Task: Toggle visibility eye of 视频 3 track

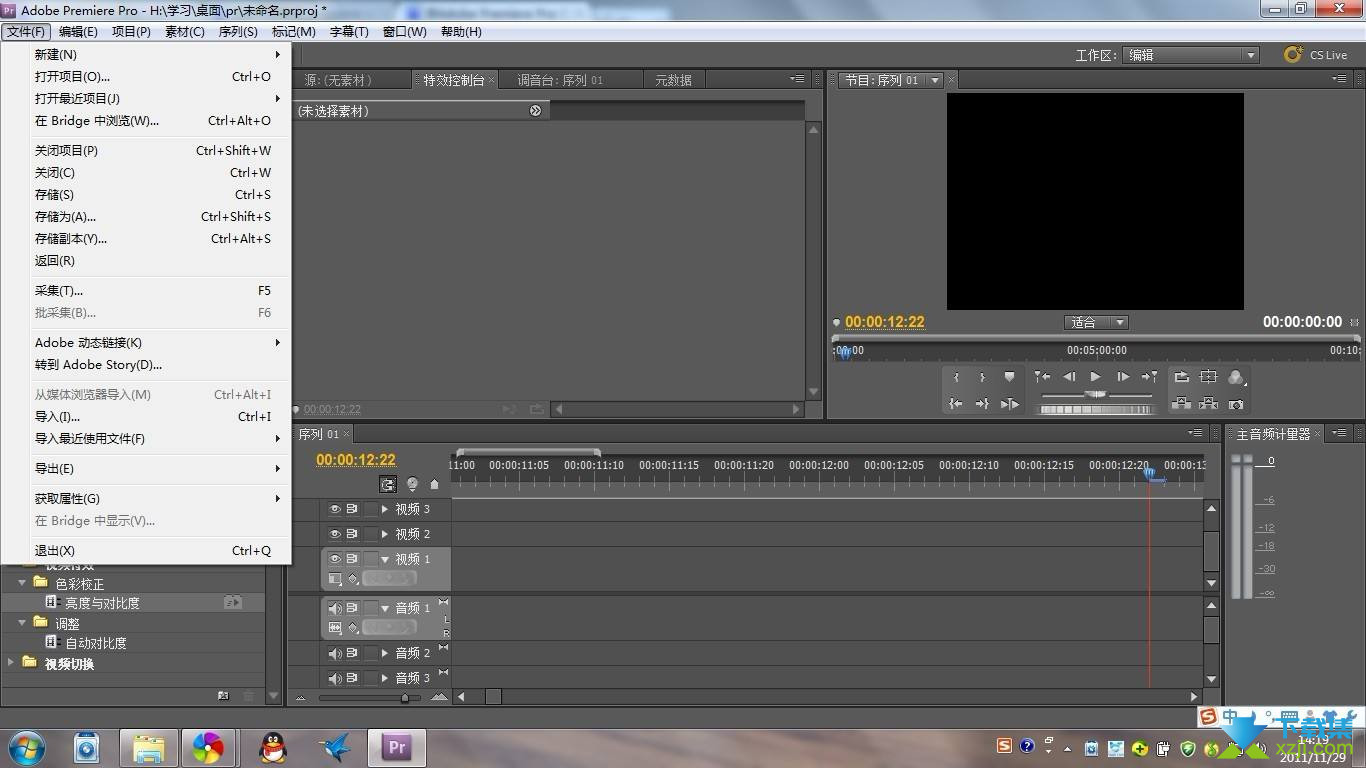Action: [335, 509]
